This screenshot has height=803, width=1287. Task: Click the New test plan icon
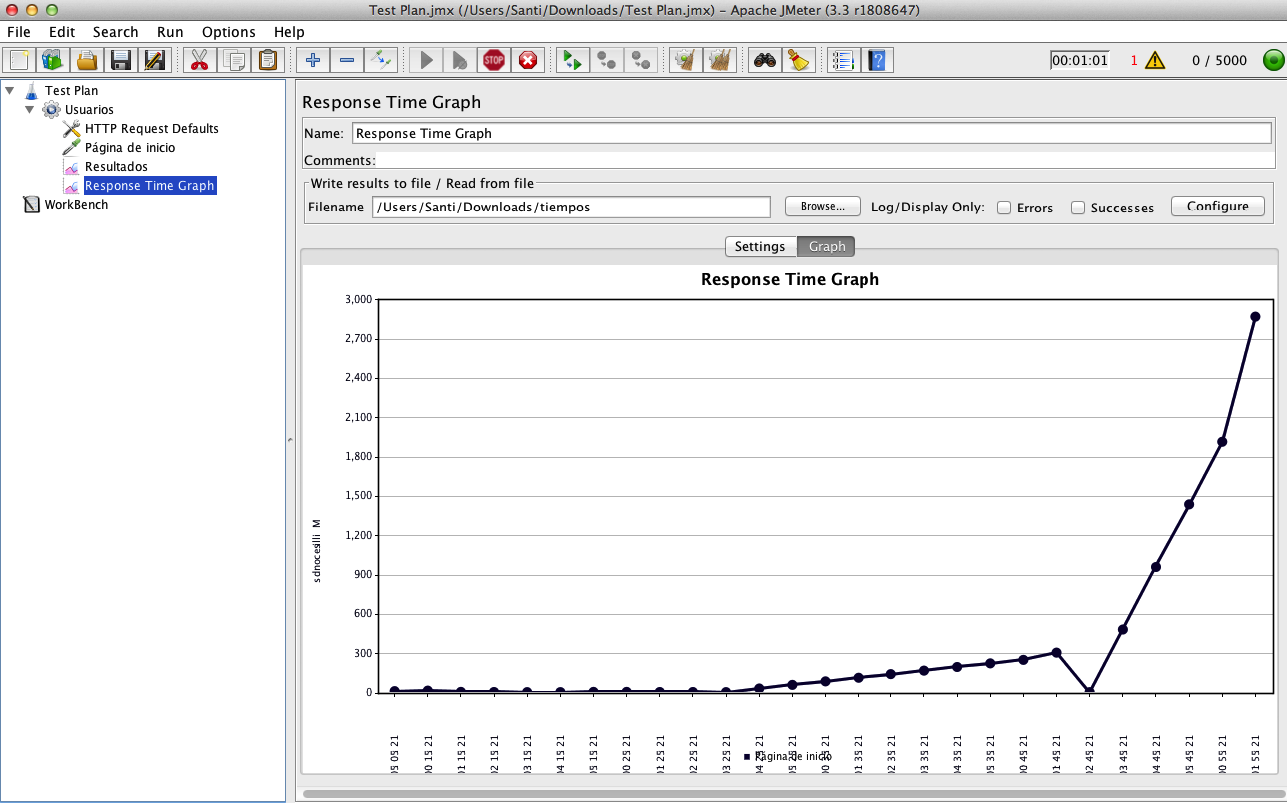[x=19, y=60]
